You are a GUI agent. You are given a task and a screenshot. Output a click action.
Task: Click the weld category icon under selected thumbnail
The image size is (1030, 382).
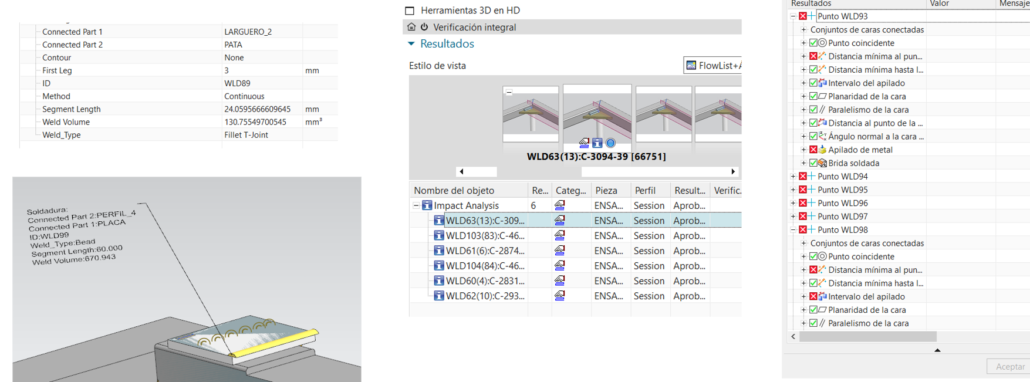[x=585, y=142]
